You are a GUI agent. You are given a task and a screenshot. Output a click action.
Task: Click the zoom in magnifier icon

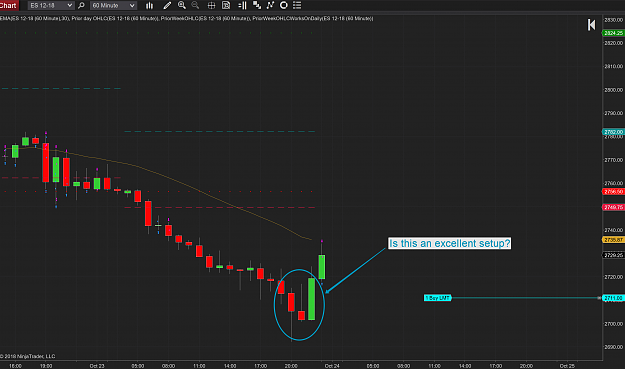coord(182,5)
